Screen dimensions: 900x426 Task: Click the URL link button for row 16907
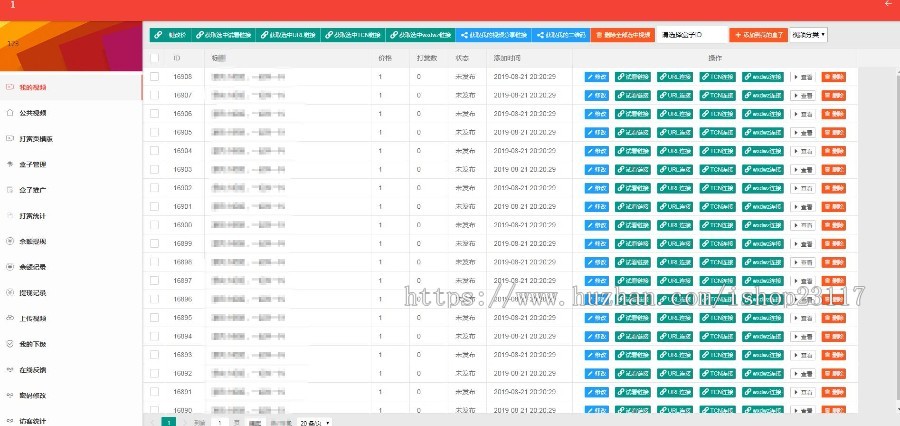pyautogui.click(x=675, y=95)
